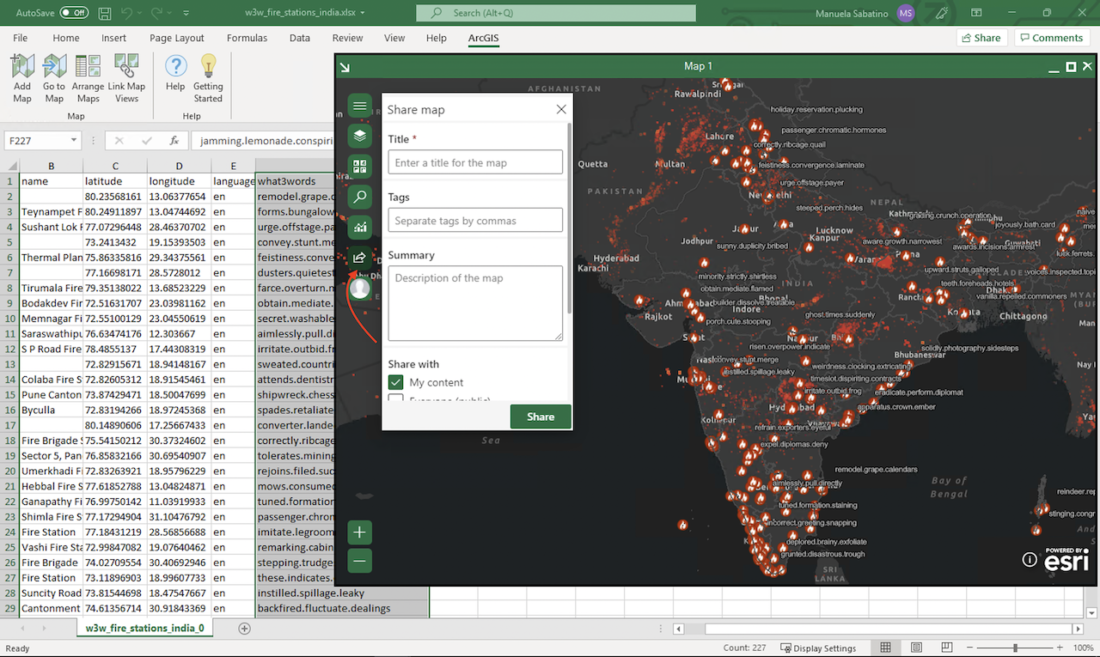This screenshot has width=1100, height=657.
Task: Click in the map Title input field
Action: click(475, 162)
